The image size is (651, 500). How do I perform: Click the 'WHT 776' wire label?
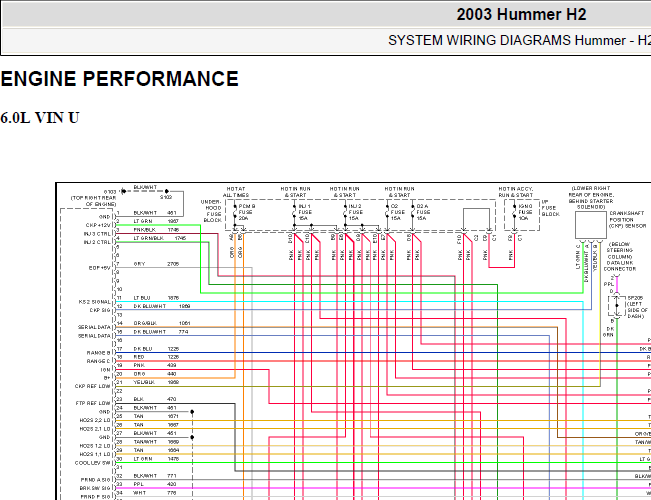155,493
